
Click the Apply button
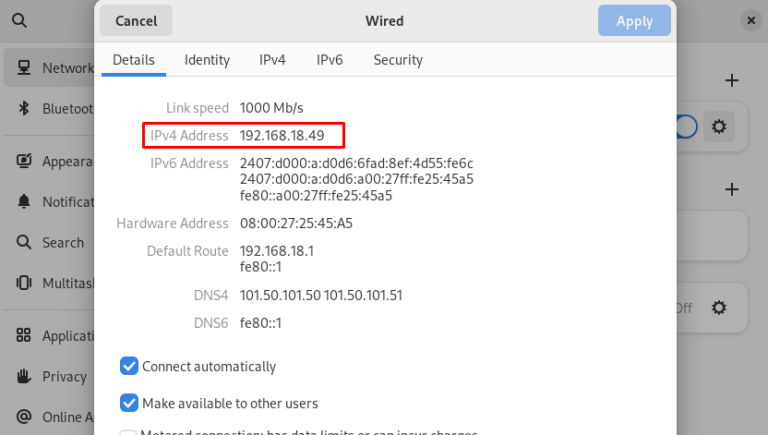pos(634,20)
